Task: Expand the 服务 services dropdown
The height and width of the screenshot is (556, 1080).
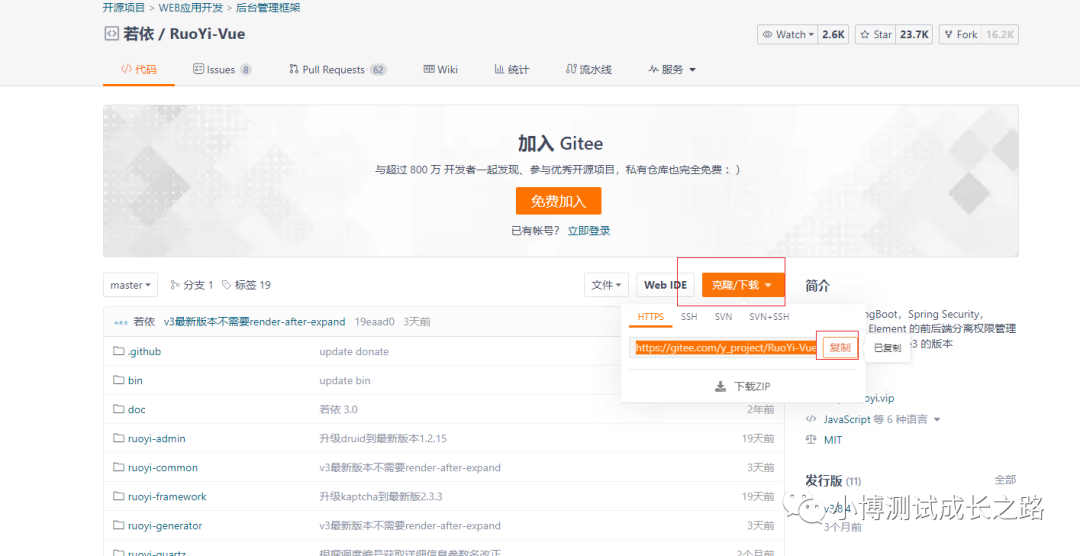Action: coord(672,70)
